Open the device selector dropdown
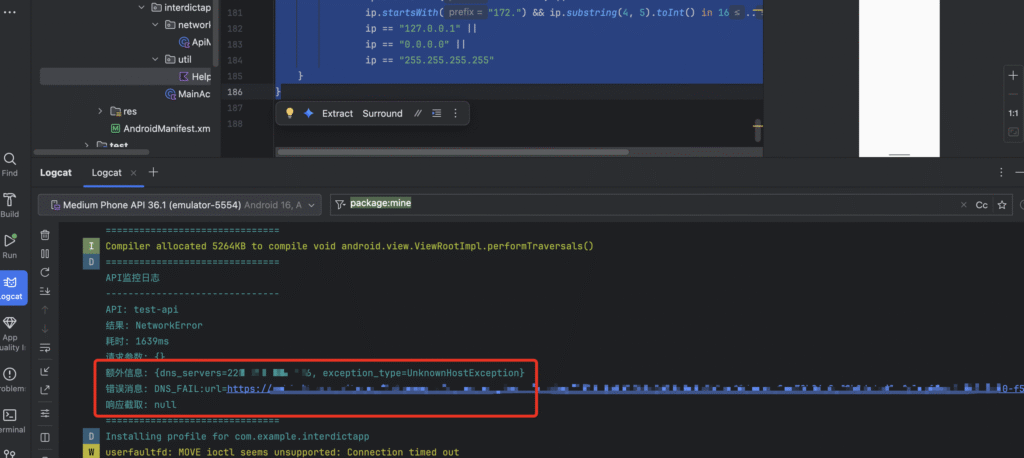Screen dimensions: 1024x458 click(x=180, y=204)
